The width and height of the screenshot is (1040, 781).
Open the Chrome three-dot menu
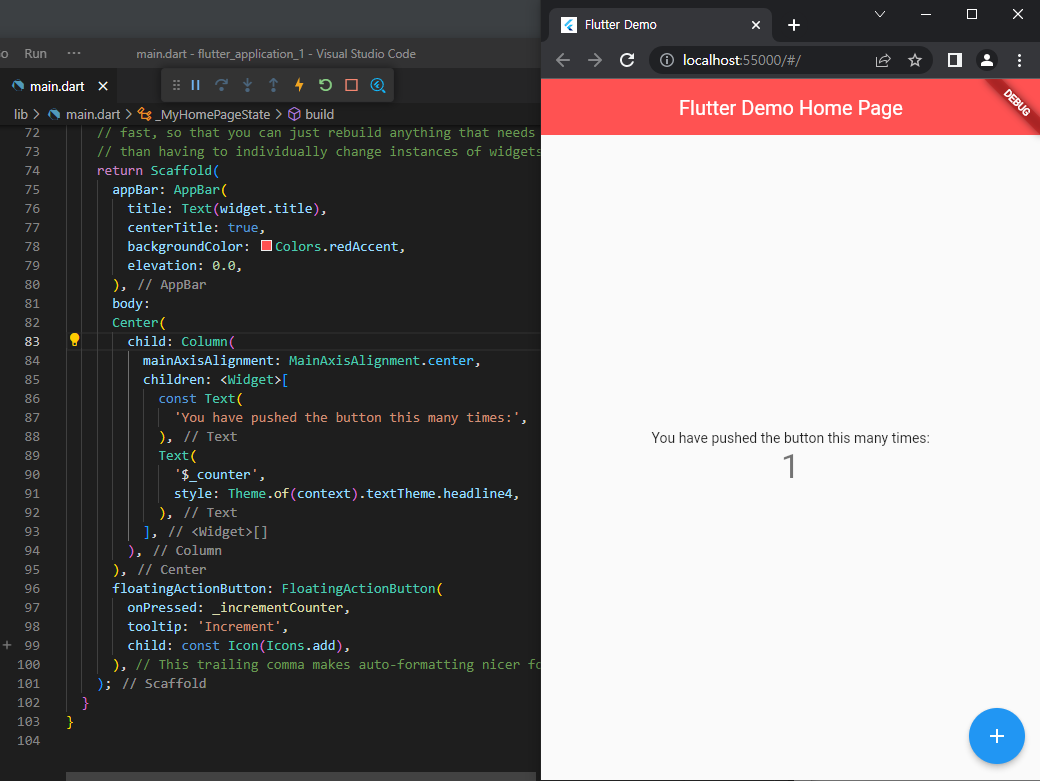[x=1019, y=60]
